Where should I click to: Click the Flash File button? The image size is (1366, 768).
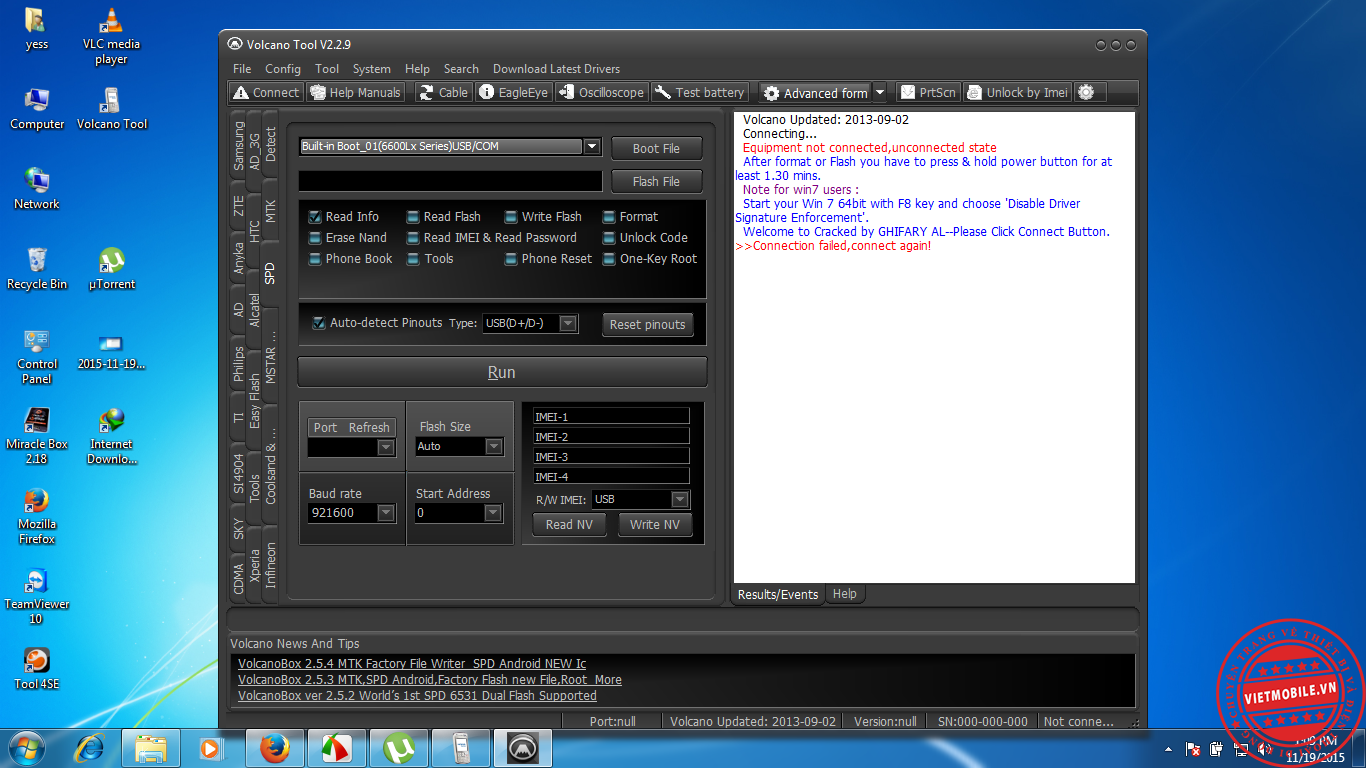tap(656, 181)
